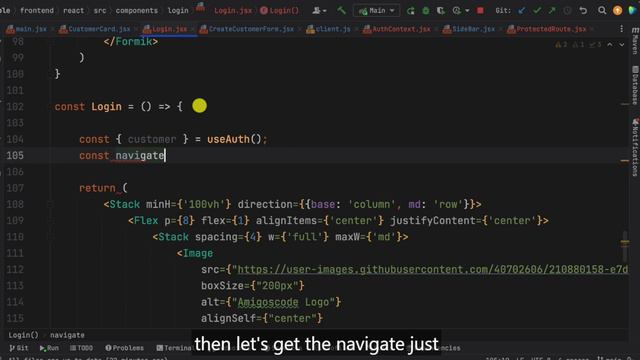The image size is (640, 360).
Task: Click the vertical editor scrollbar thumb
Action: 625,246
